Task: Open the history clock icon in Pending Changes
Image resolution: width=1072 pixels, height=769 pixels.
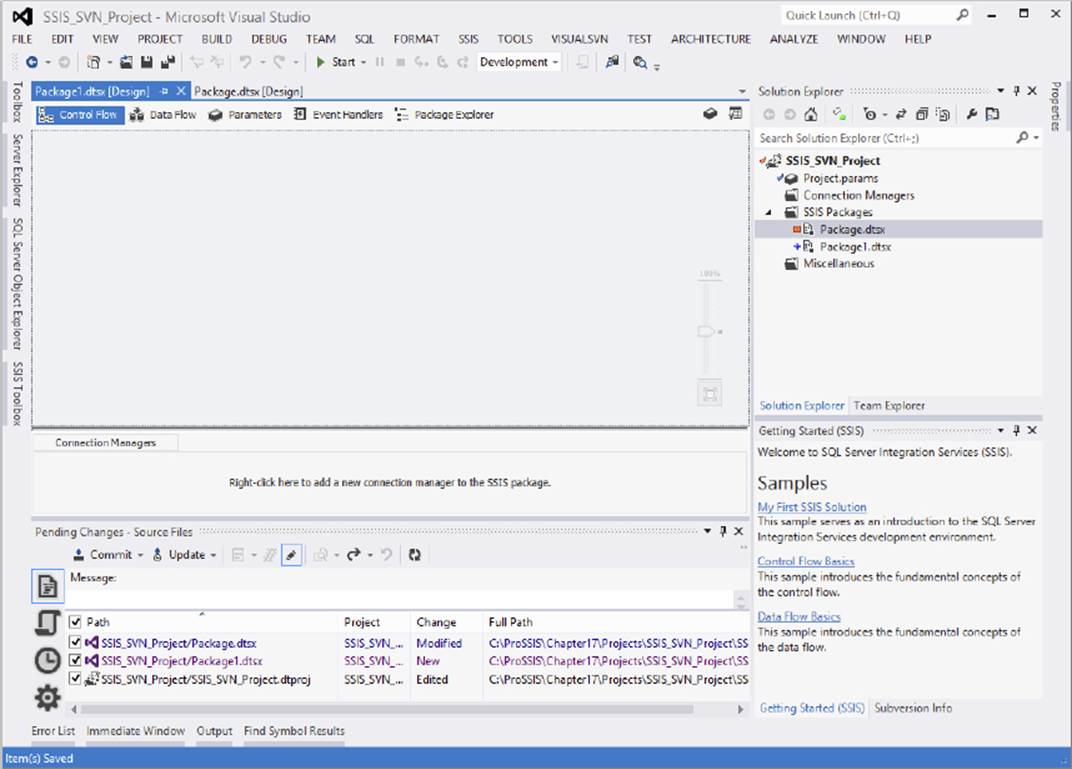Action: 47,660
